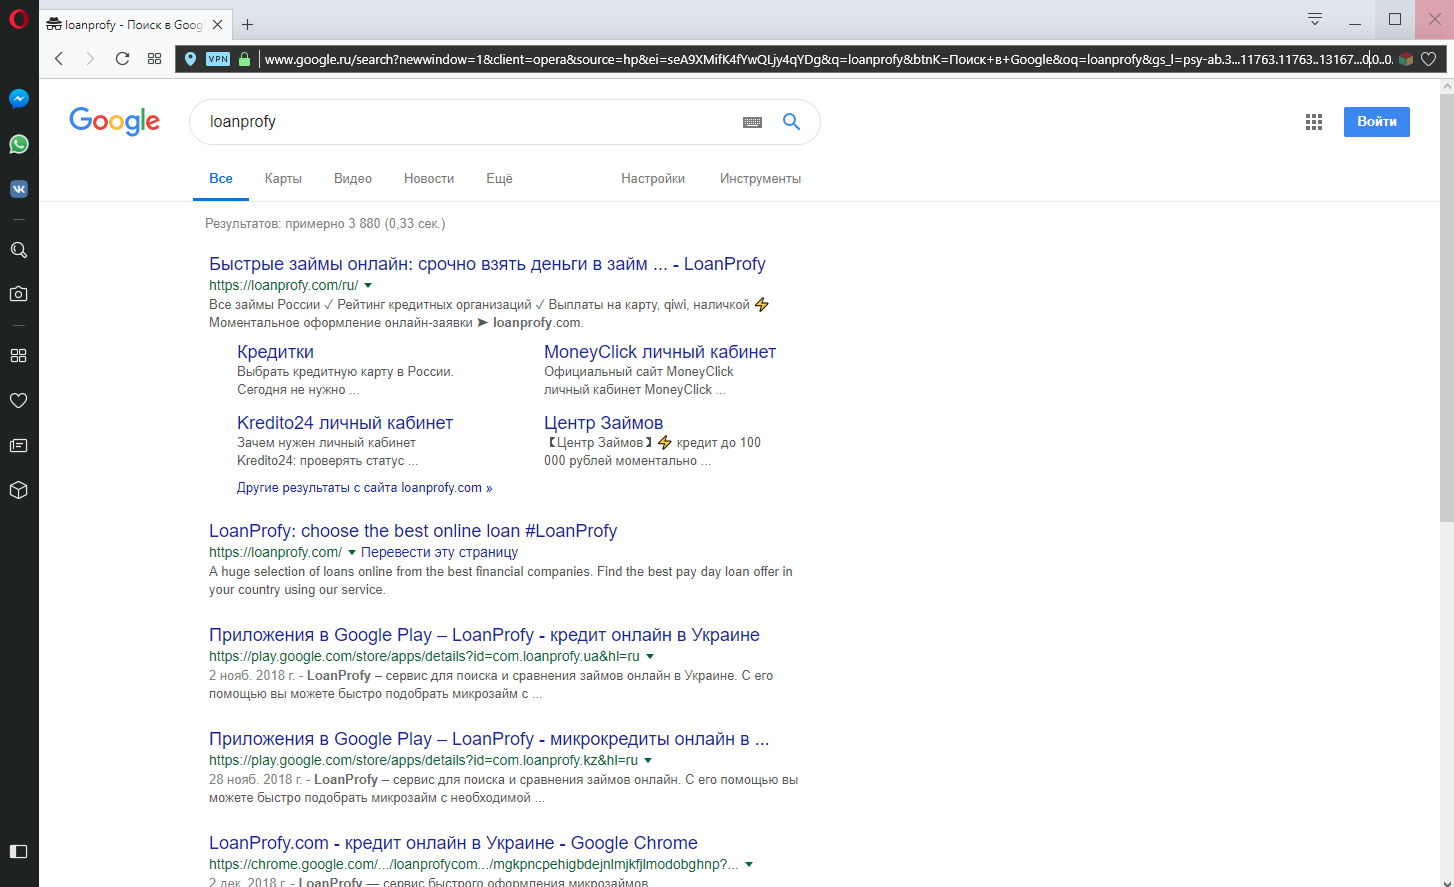Open WhatsApp in the sidebar
This screenshot has width=1454, height=887.
pos(18,144)
